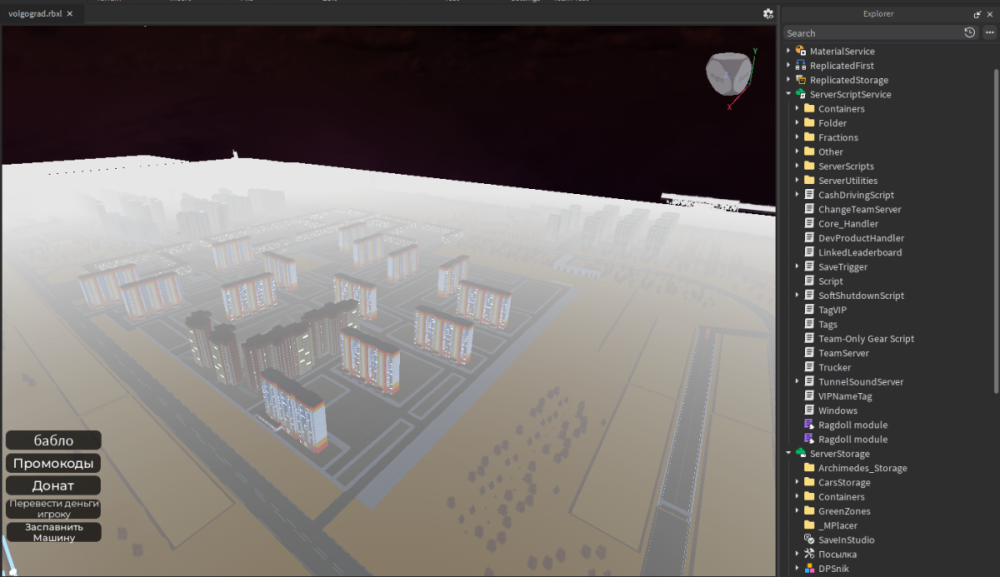Click Перевести деньги игроку button
Viewport: 1000px width, 577px height.
click(54, 508)
